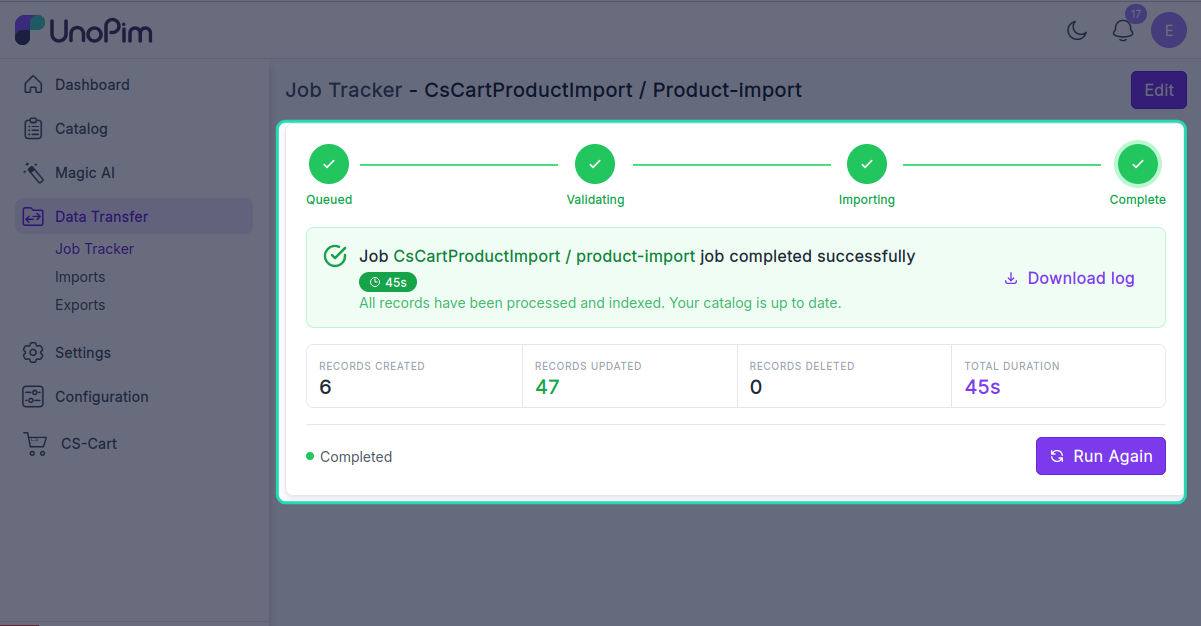Click the Importing step checkmark
The height and width of the screenshot is (626, 1201).
867,164
